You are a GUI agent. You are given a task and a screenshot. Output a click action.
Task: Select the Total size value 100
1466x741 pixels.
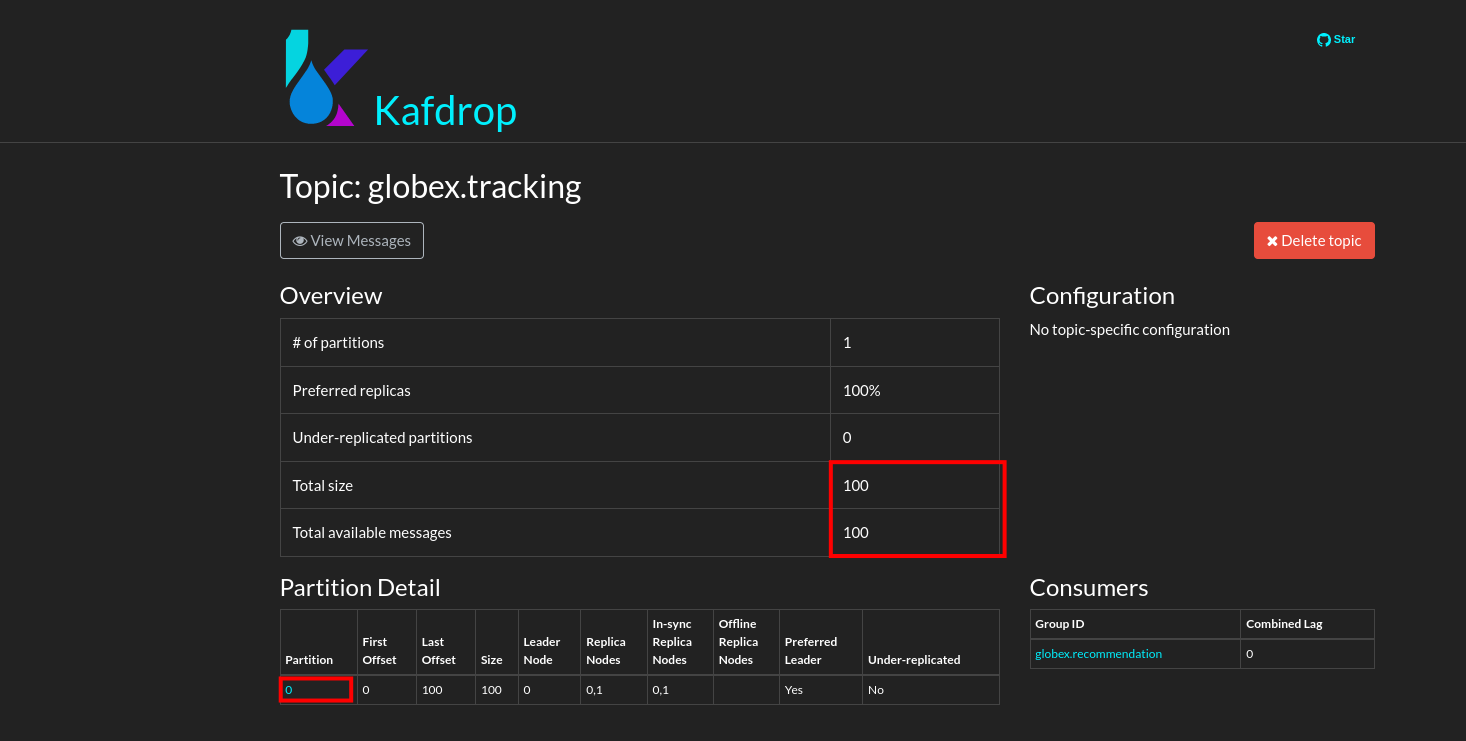tap(856, 486)
